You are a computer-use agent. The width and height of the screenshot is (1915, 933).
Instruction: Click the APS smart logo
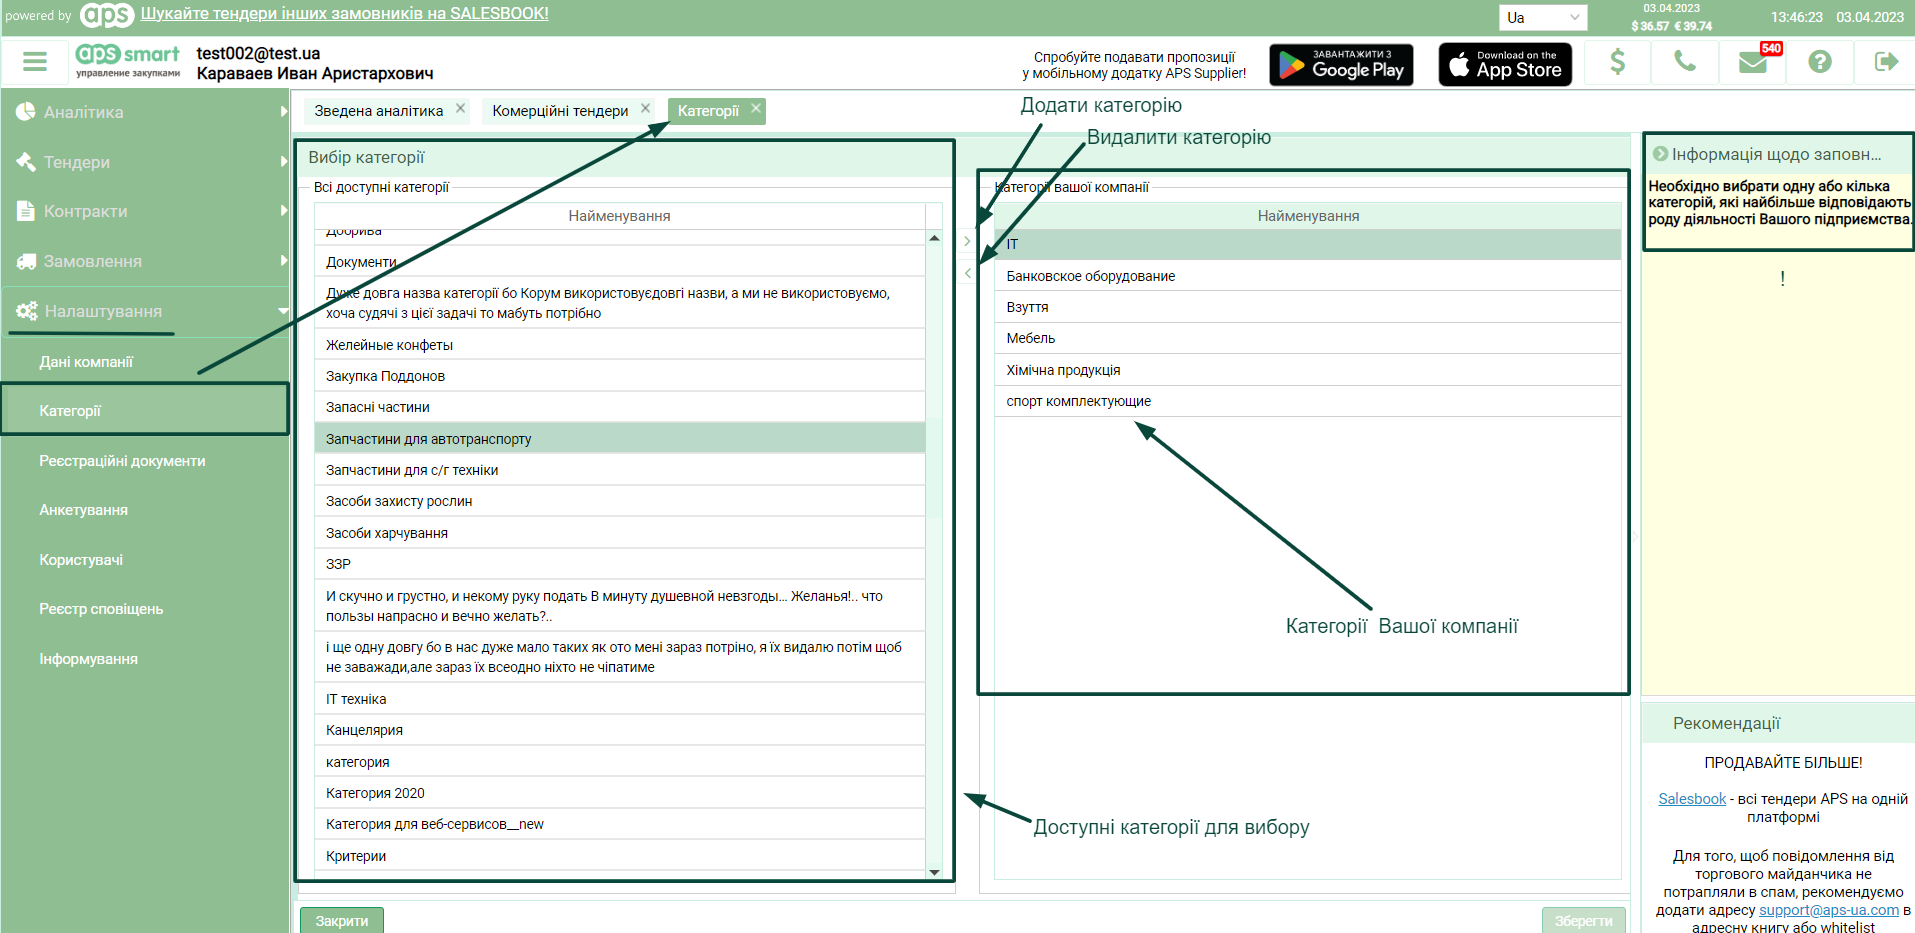click(128, 60)
